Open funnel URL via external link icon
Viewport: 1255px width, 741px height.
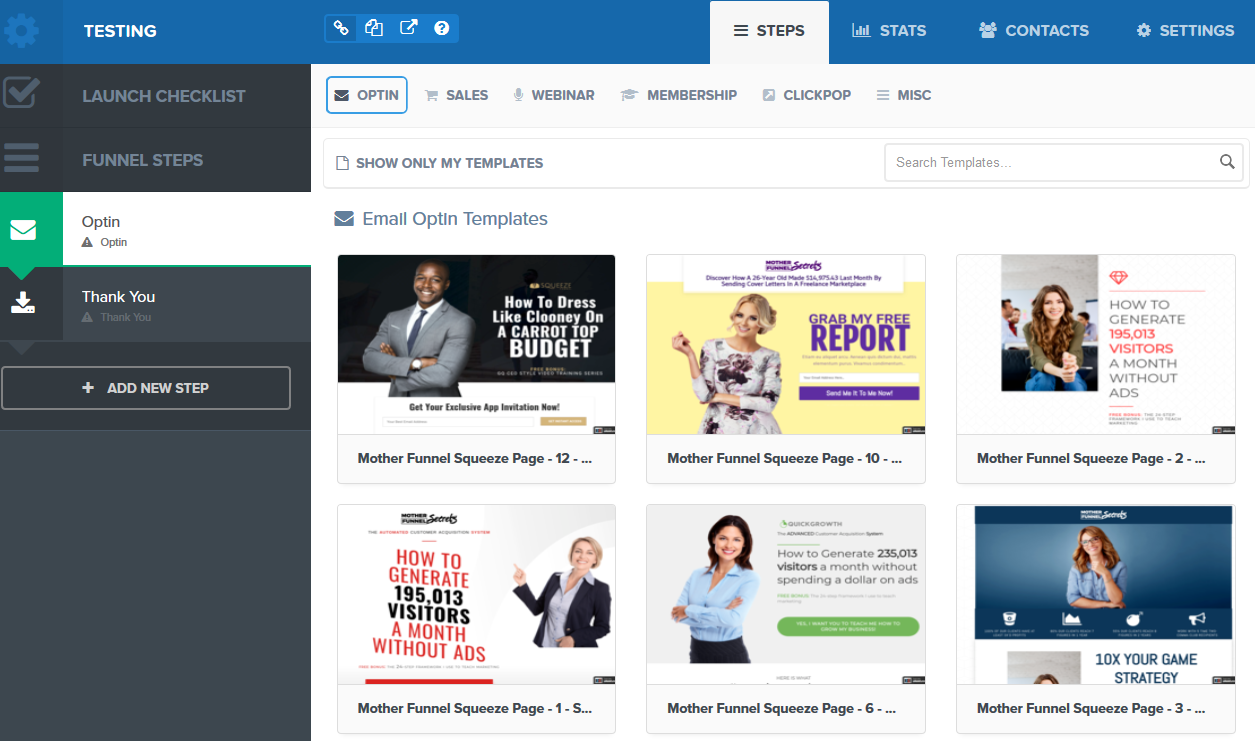(408, 28)
